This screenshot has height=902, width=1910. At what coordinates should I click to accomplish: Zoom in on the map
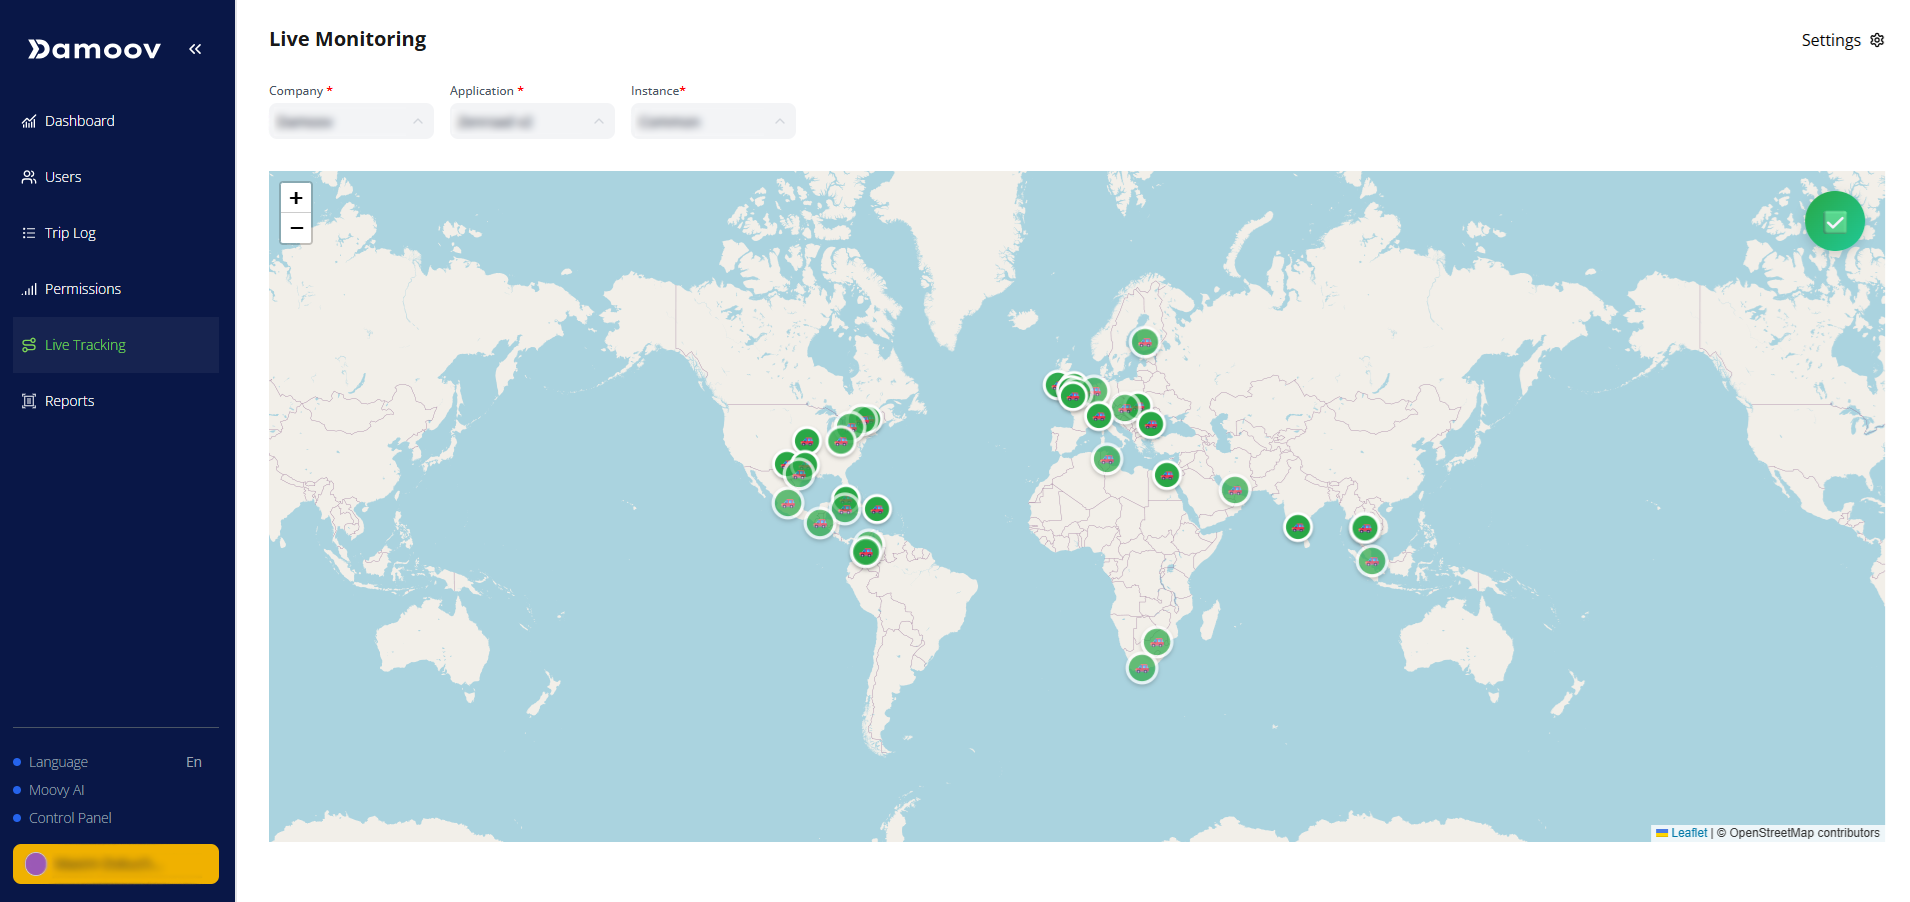(296, 198)
